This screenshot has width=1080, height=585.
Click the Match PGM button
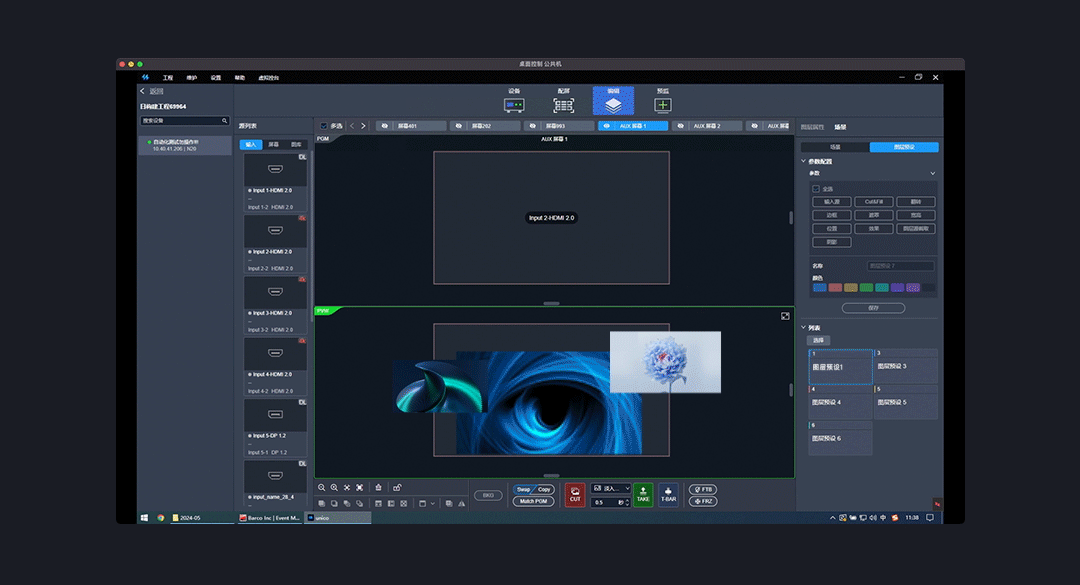point(534,501)
